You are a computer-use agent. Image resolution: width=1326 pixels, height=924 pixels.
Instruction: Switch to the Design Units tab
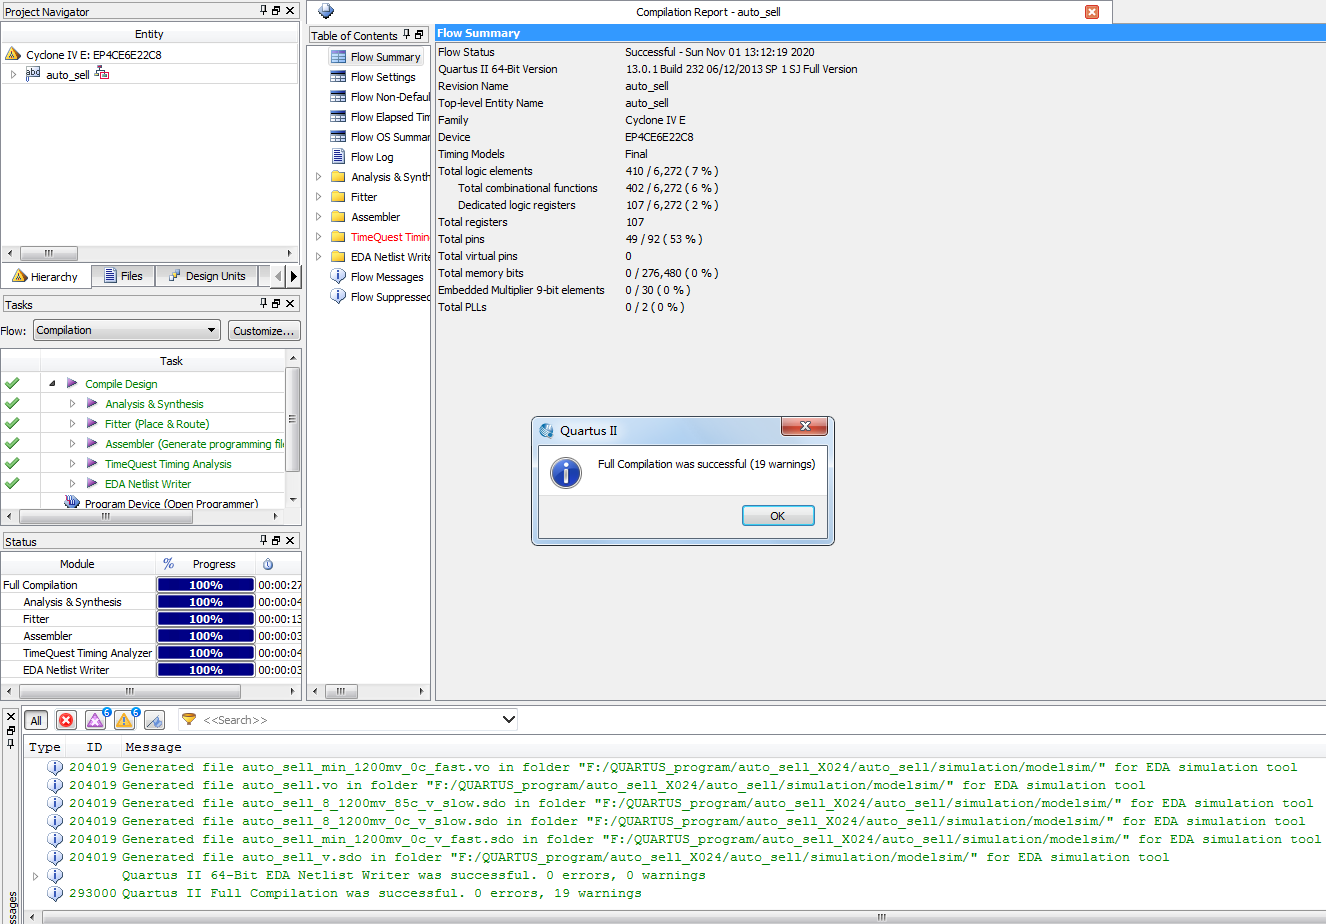(x=207, y=276)
